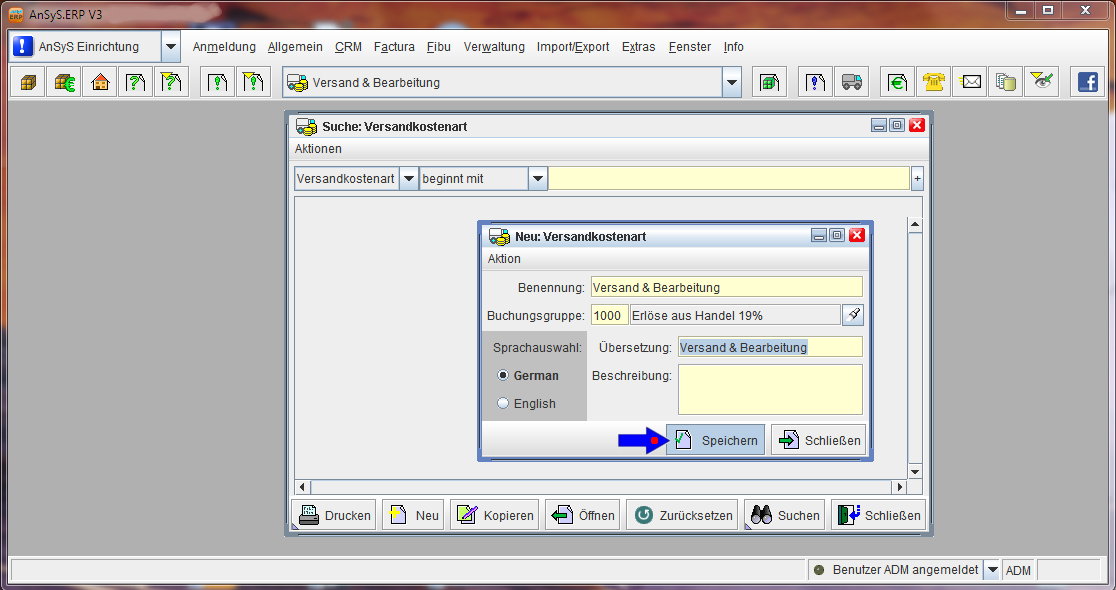The width and height of the screenshot is (1116, 590).
Task: Click the yellow telephone toolbar icon
Action: 934,82
